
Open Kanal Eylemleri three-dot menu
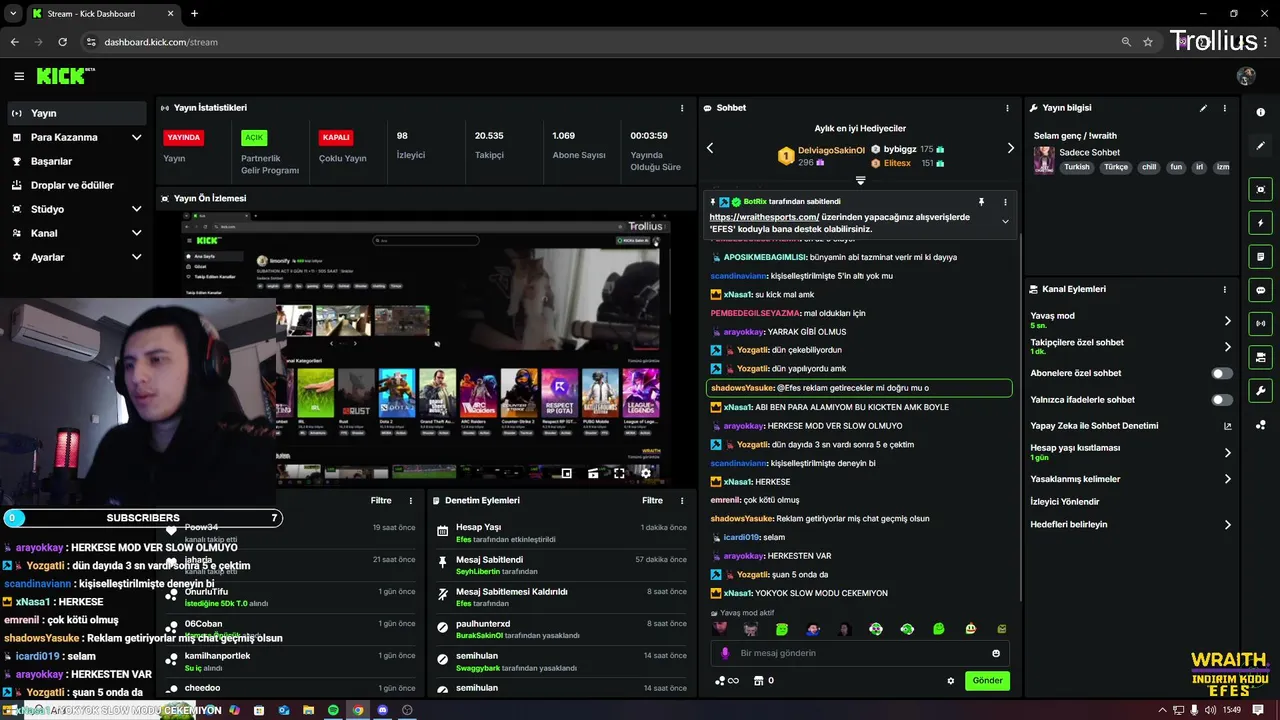(x=1225, y=289)
